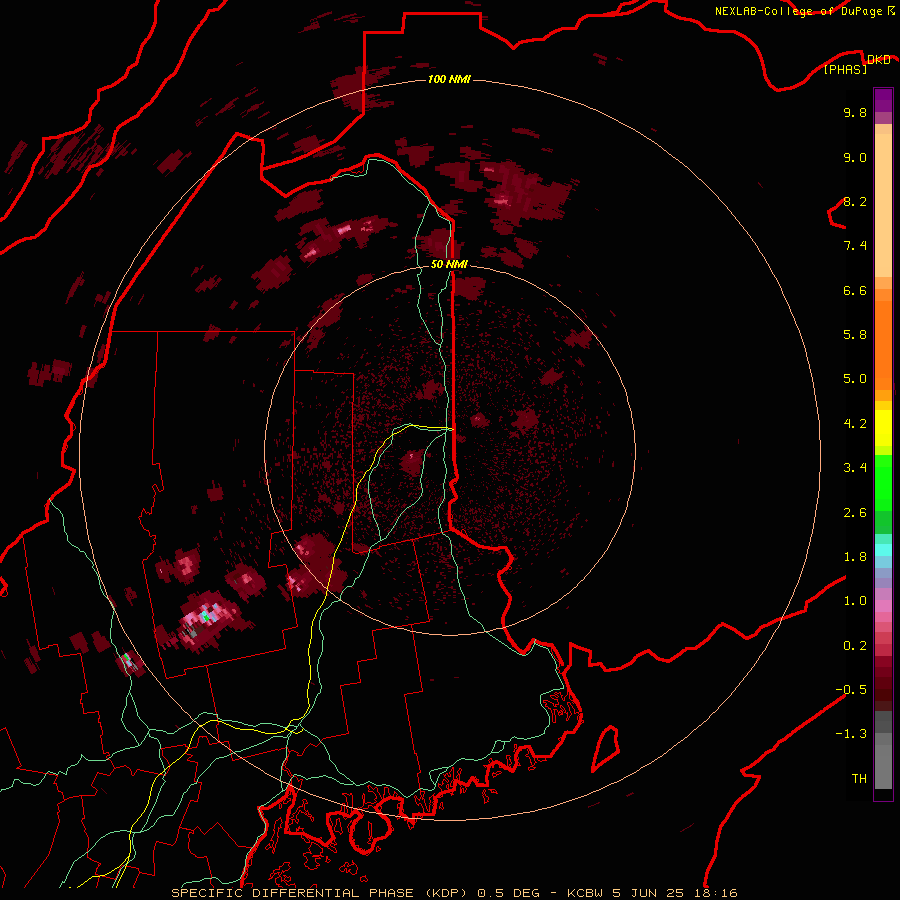Pick the dark maroon color bar segment near -0.5
Viewport: 900px width, 900px height.
coord(883,689)
